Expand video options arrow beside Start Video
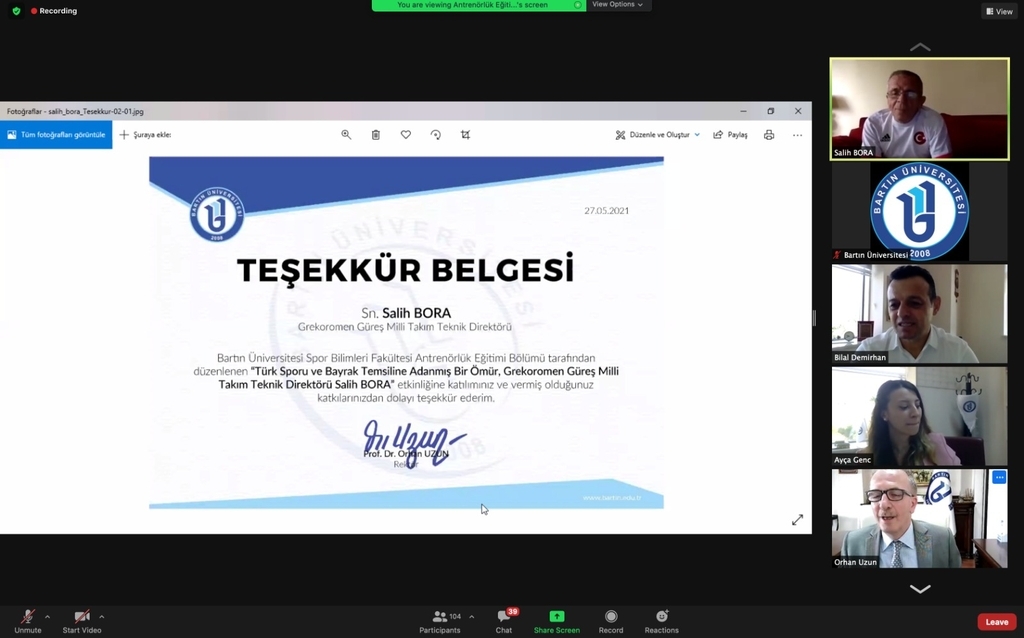Screen dimensions: 1024x638 tap(102, 616)
